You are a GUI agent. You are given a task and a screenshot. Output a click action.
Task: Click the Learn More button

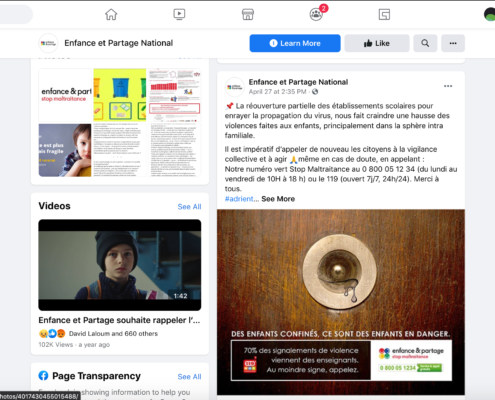pos(295,43)
